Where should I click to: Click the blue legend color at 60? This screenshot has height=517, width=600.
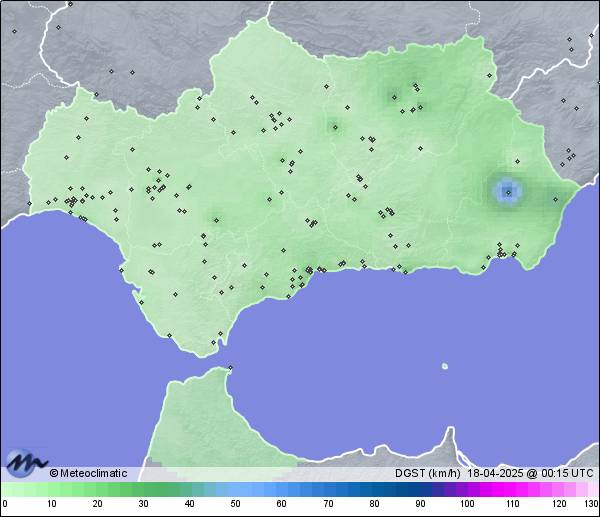pos(282,489)
